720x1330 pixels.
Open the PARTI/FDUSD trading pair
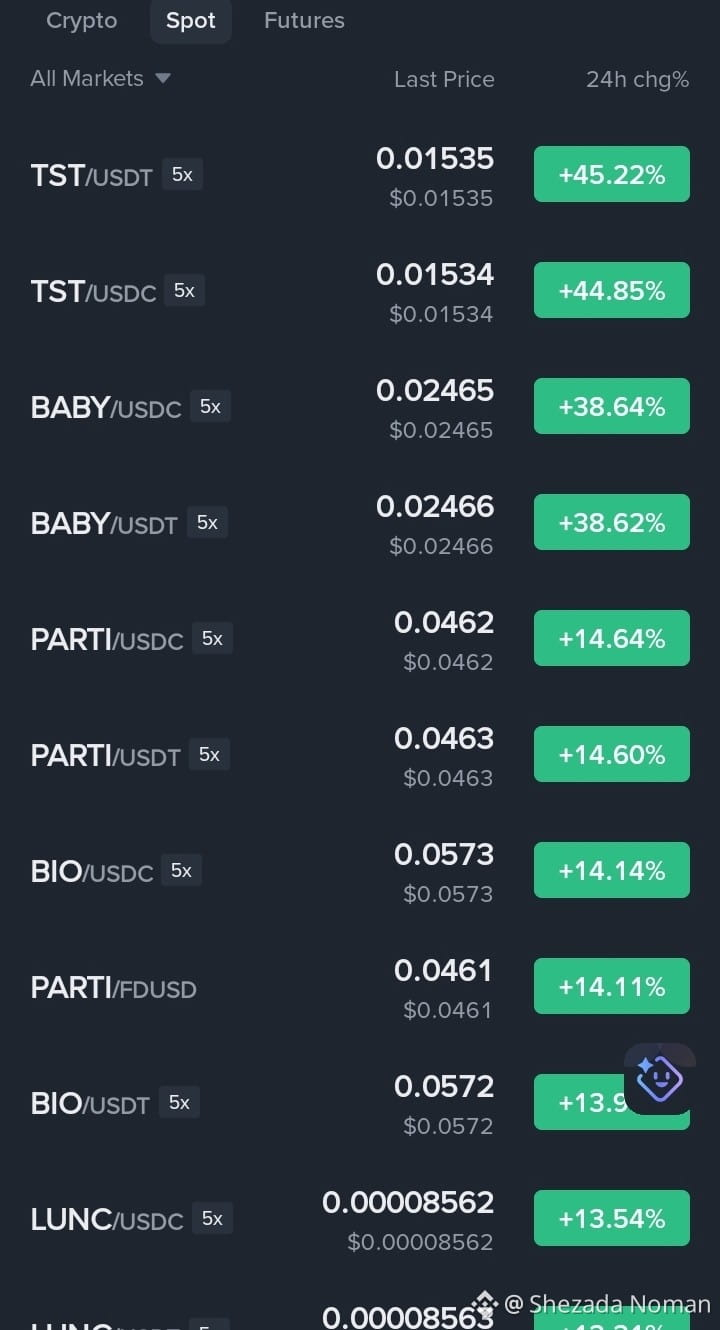(360, 988)
